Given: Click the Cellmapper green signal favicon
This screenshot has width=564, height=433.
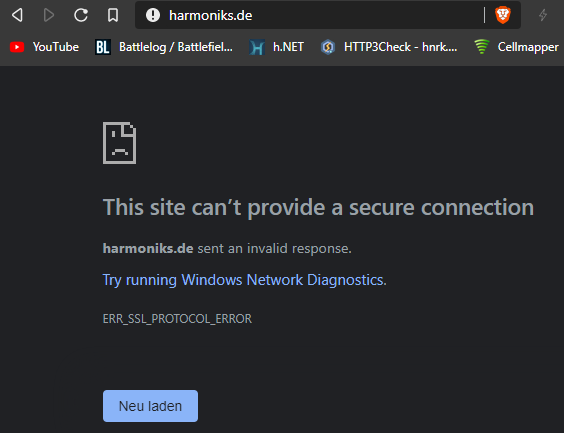Looking at the screenshot, I should click(x=482, y=47).
